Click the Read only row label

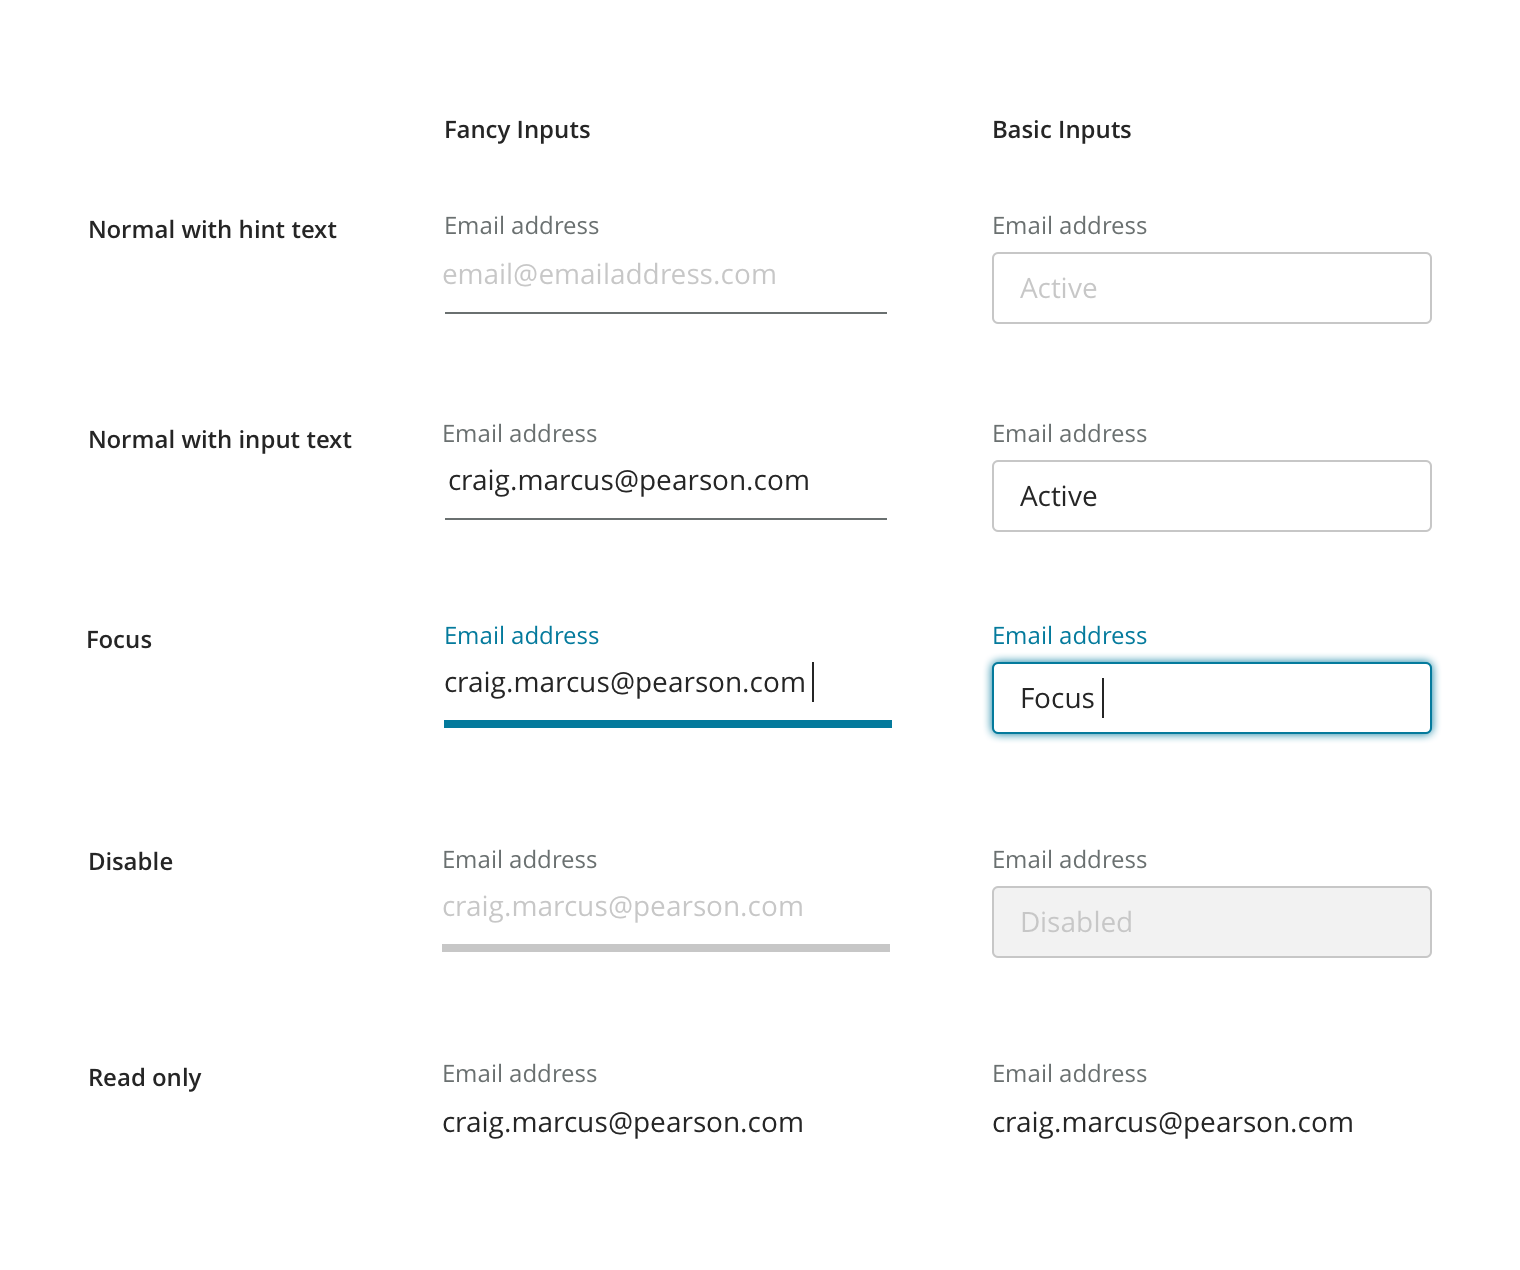pos(145,1078)
